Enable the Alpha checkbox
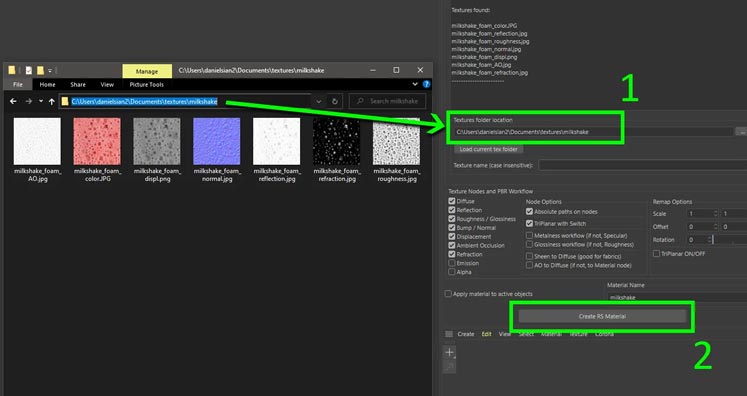Viewport: 747px width, 396px height. tap(452, 272)
